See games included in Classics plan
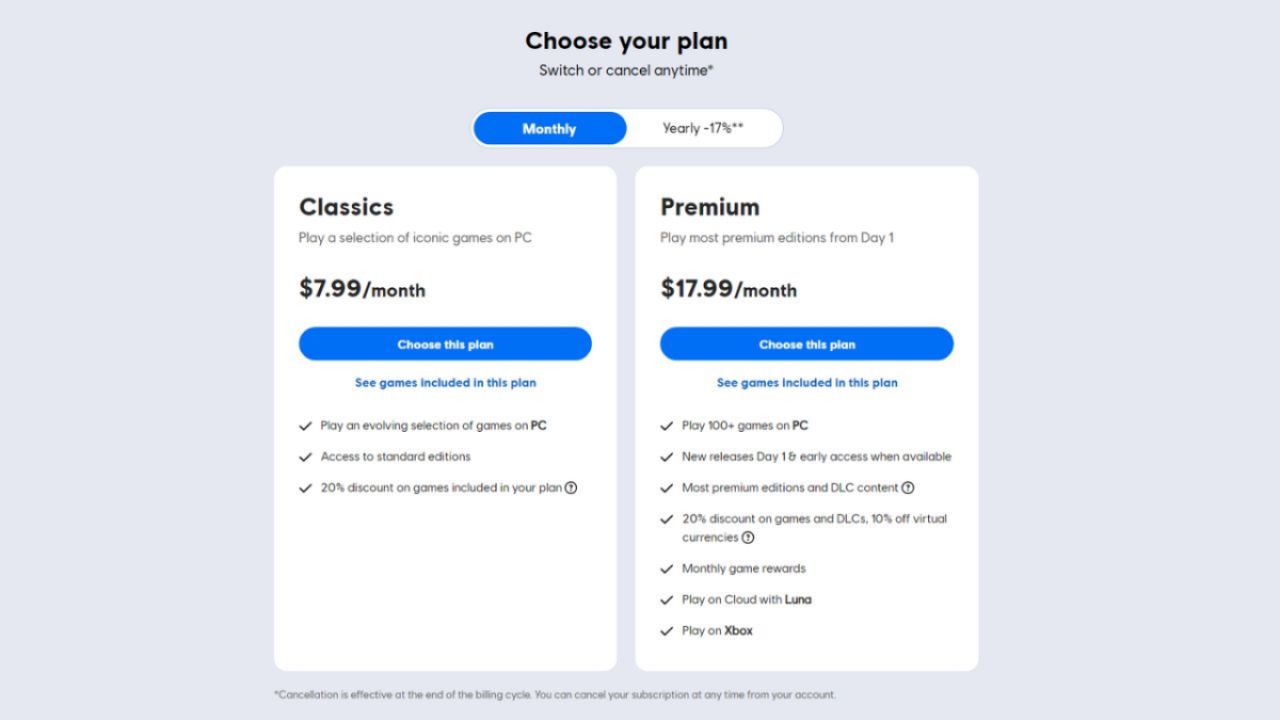The width and height of the screenshot is (1280, 720). (445, 383)
